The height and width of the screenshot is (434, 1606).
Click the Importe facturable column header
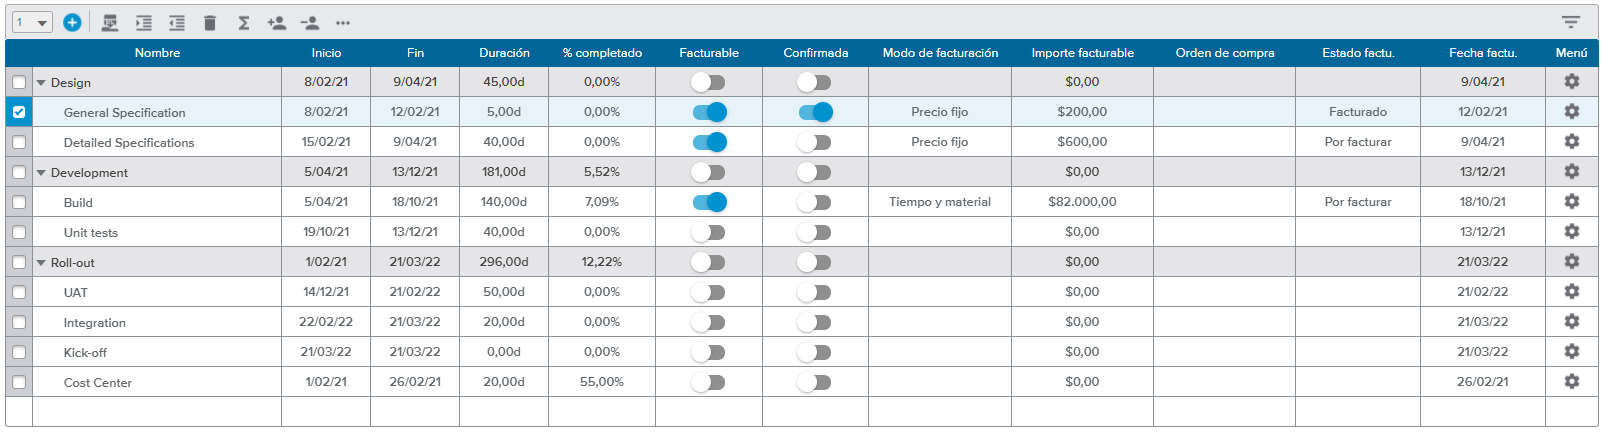pyautogui.click(x=1082, y=53)
